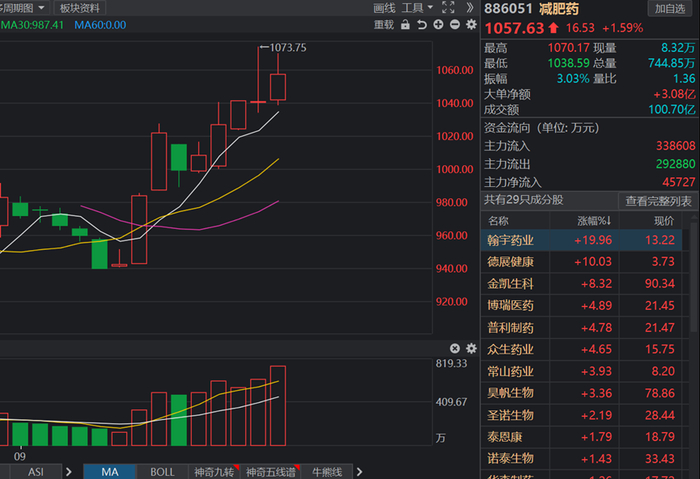Screen dimensions: 700x479
Task: Expand the 工具 tools dropdown
Action: pyautogui.click(x=417, y=8)
